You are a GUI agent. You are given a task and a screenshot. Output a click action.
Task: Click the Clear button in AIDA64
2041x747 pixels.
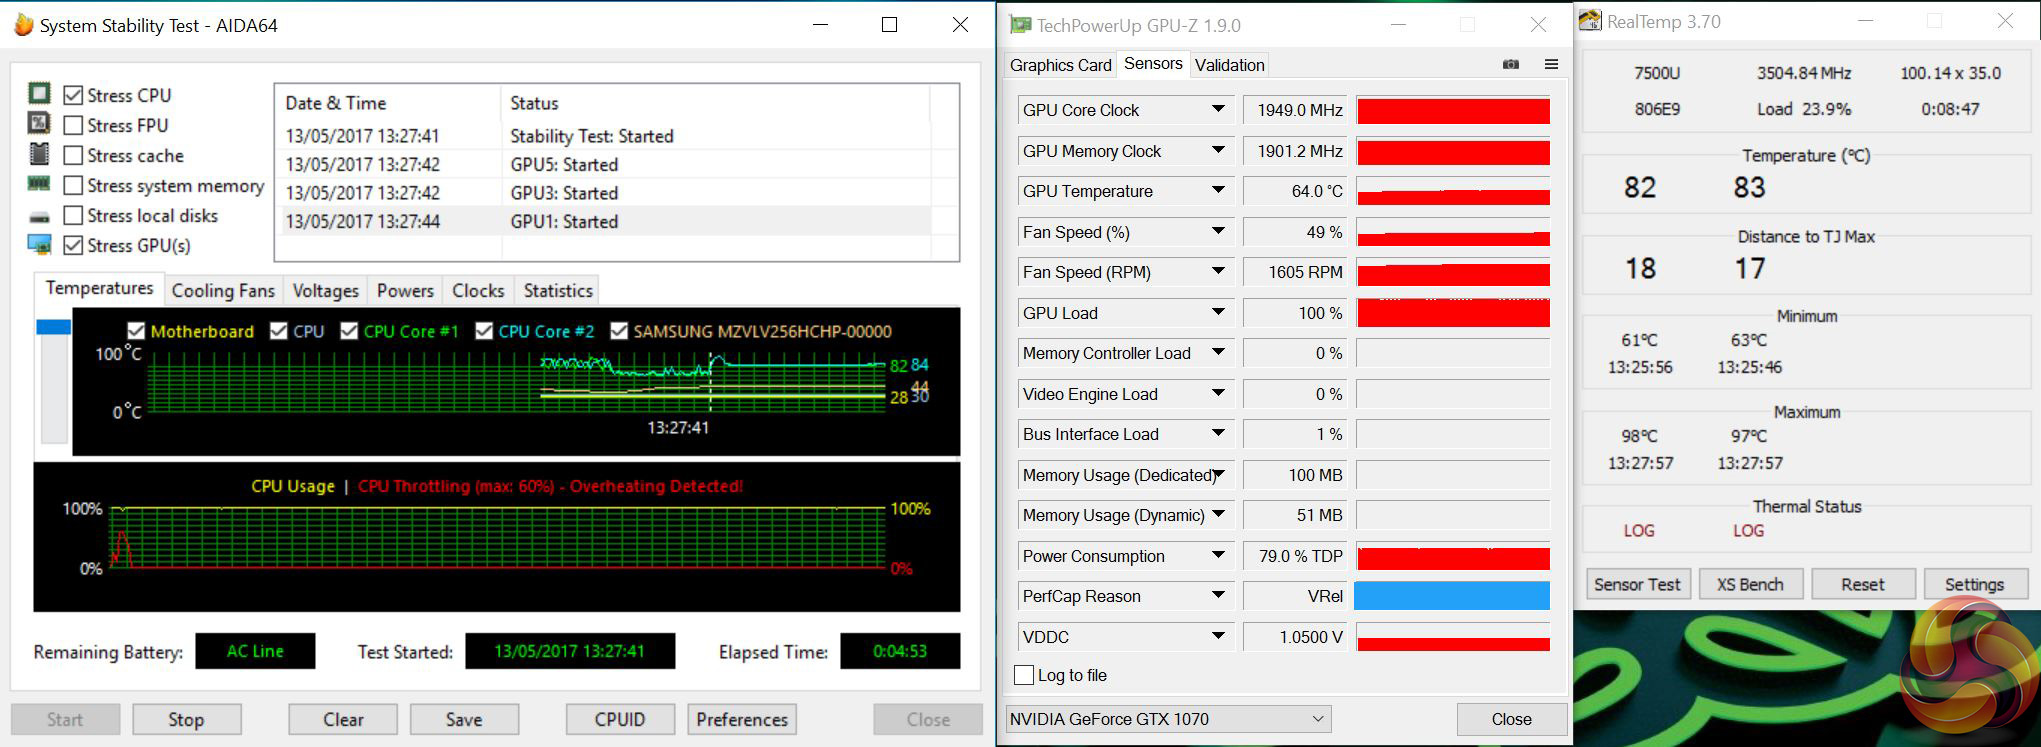tap(343, 719)
